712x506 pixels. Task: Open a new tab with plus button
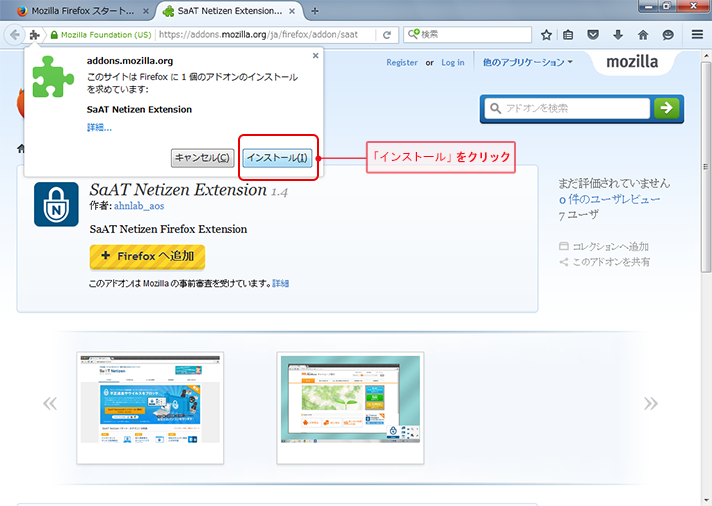click(x=315, y=11)
